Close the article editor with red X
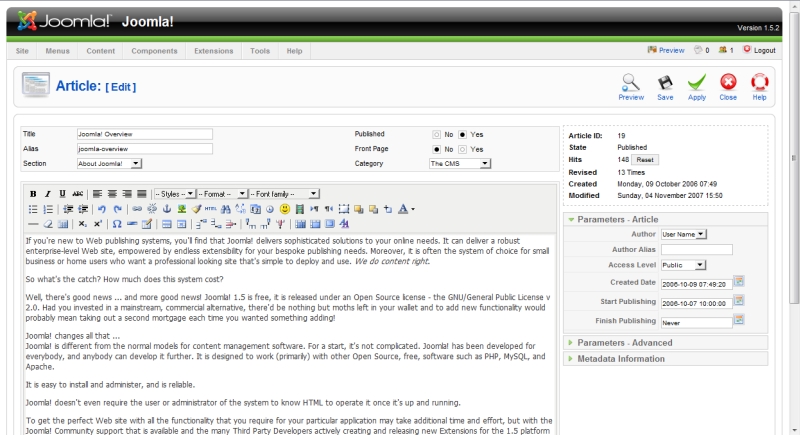800x435 pixels. click(x=728, y=87)
